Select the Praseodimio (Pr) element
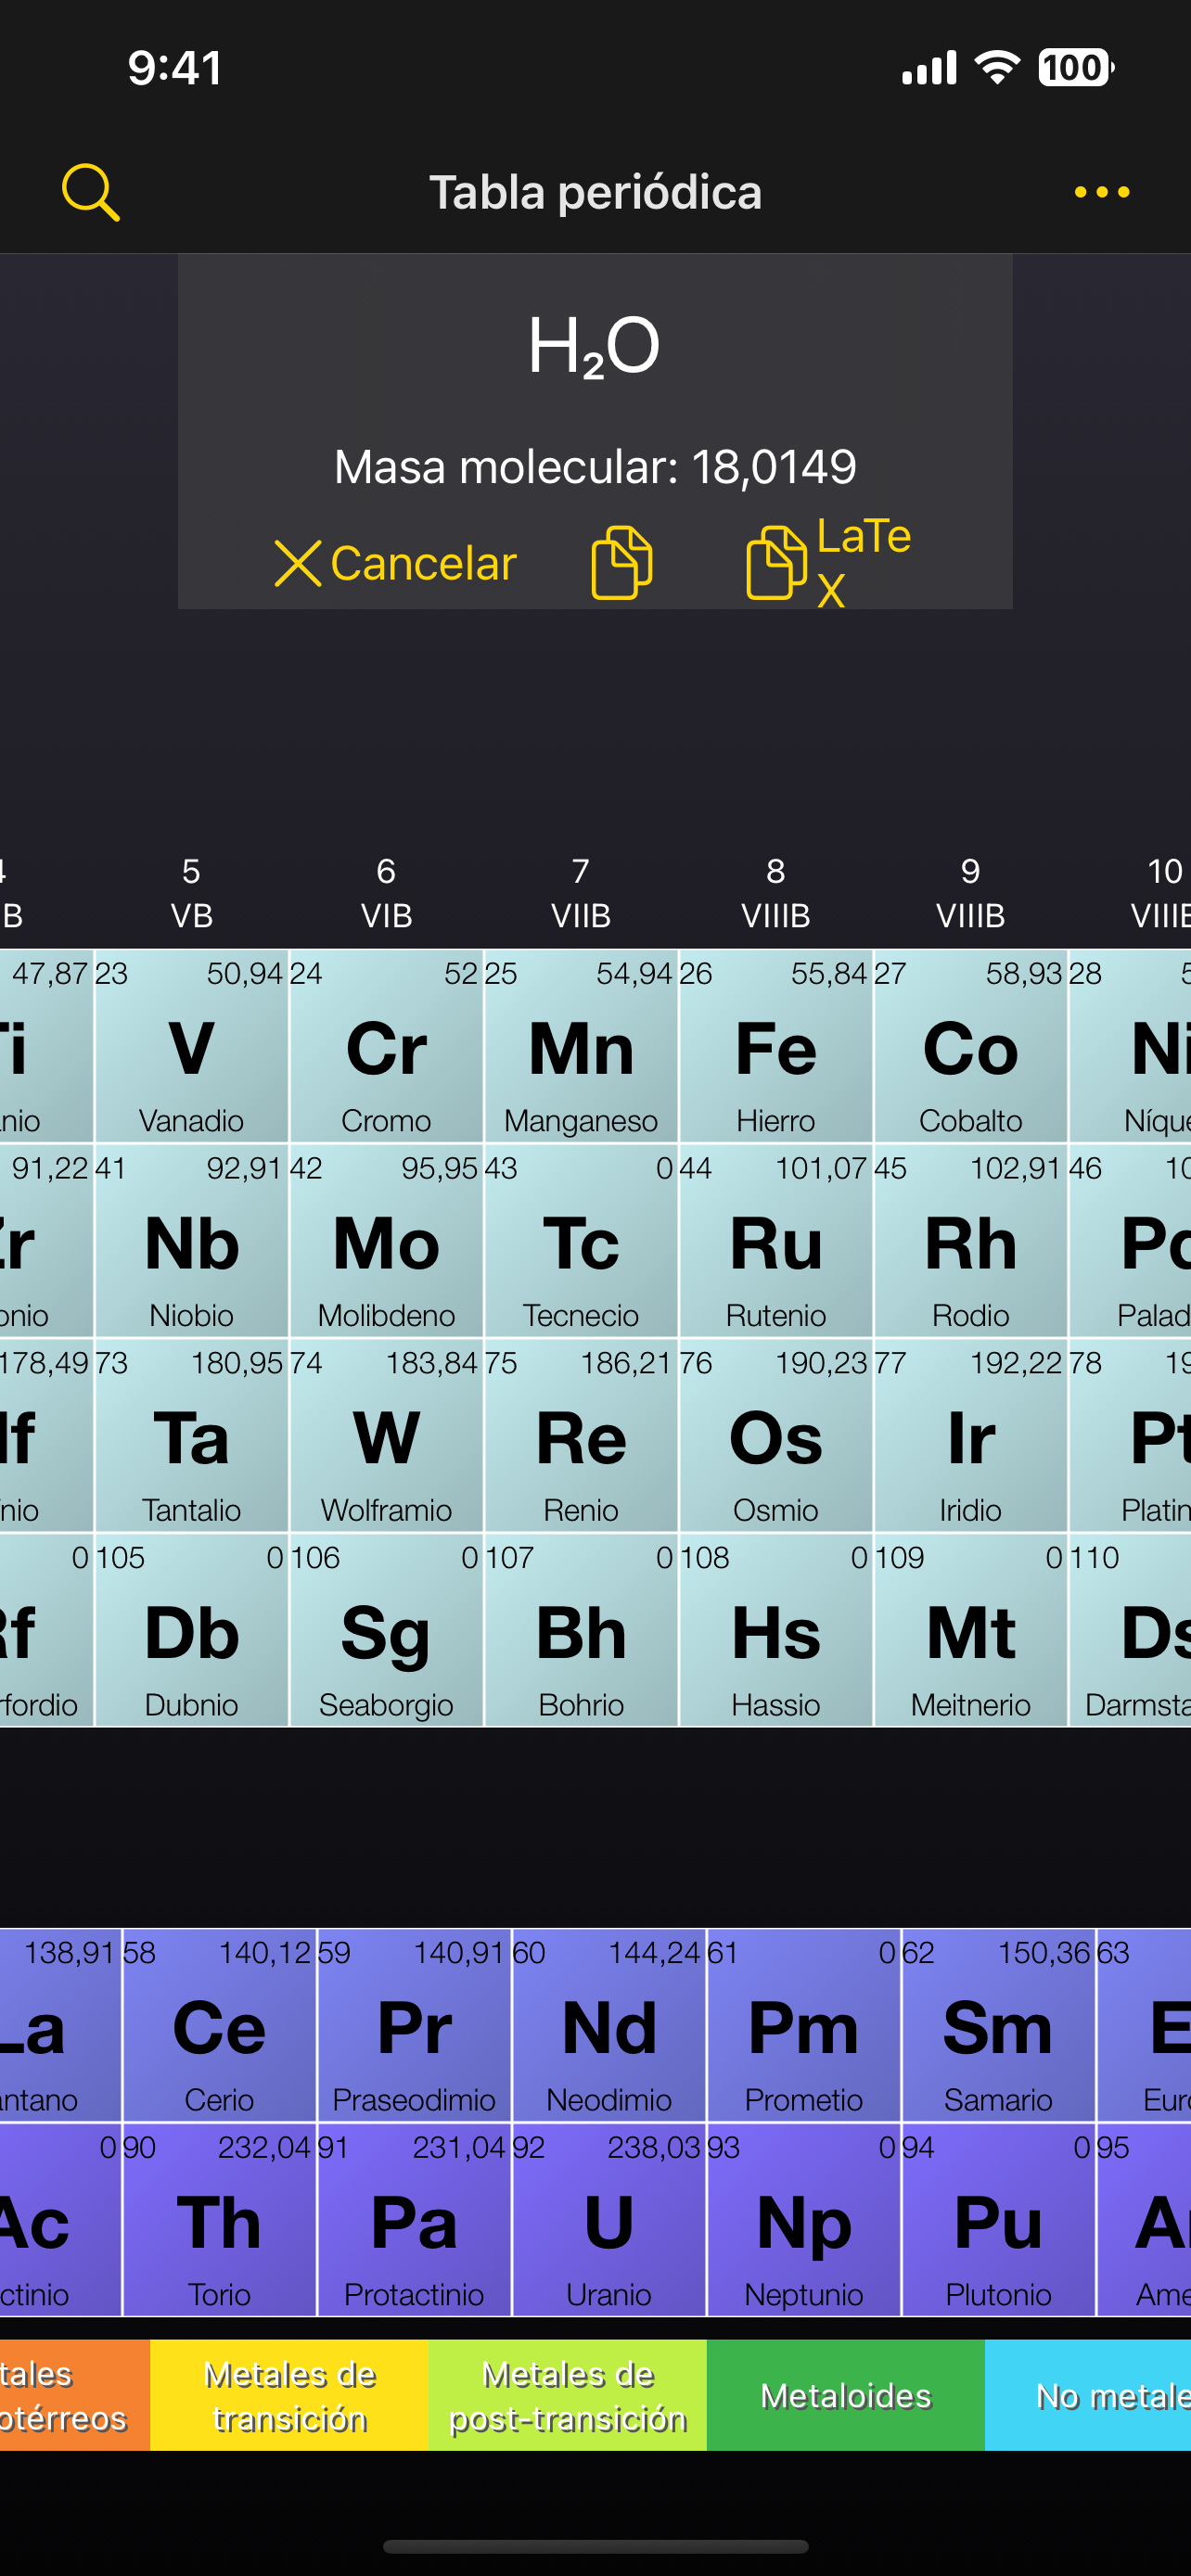 coord(414,2025)
